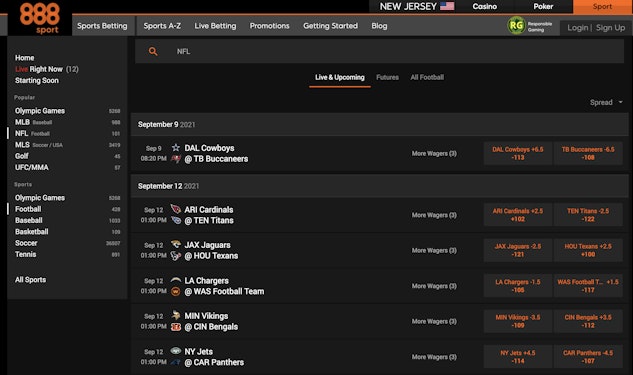Open Live Right Now (12)

47,69
